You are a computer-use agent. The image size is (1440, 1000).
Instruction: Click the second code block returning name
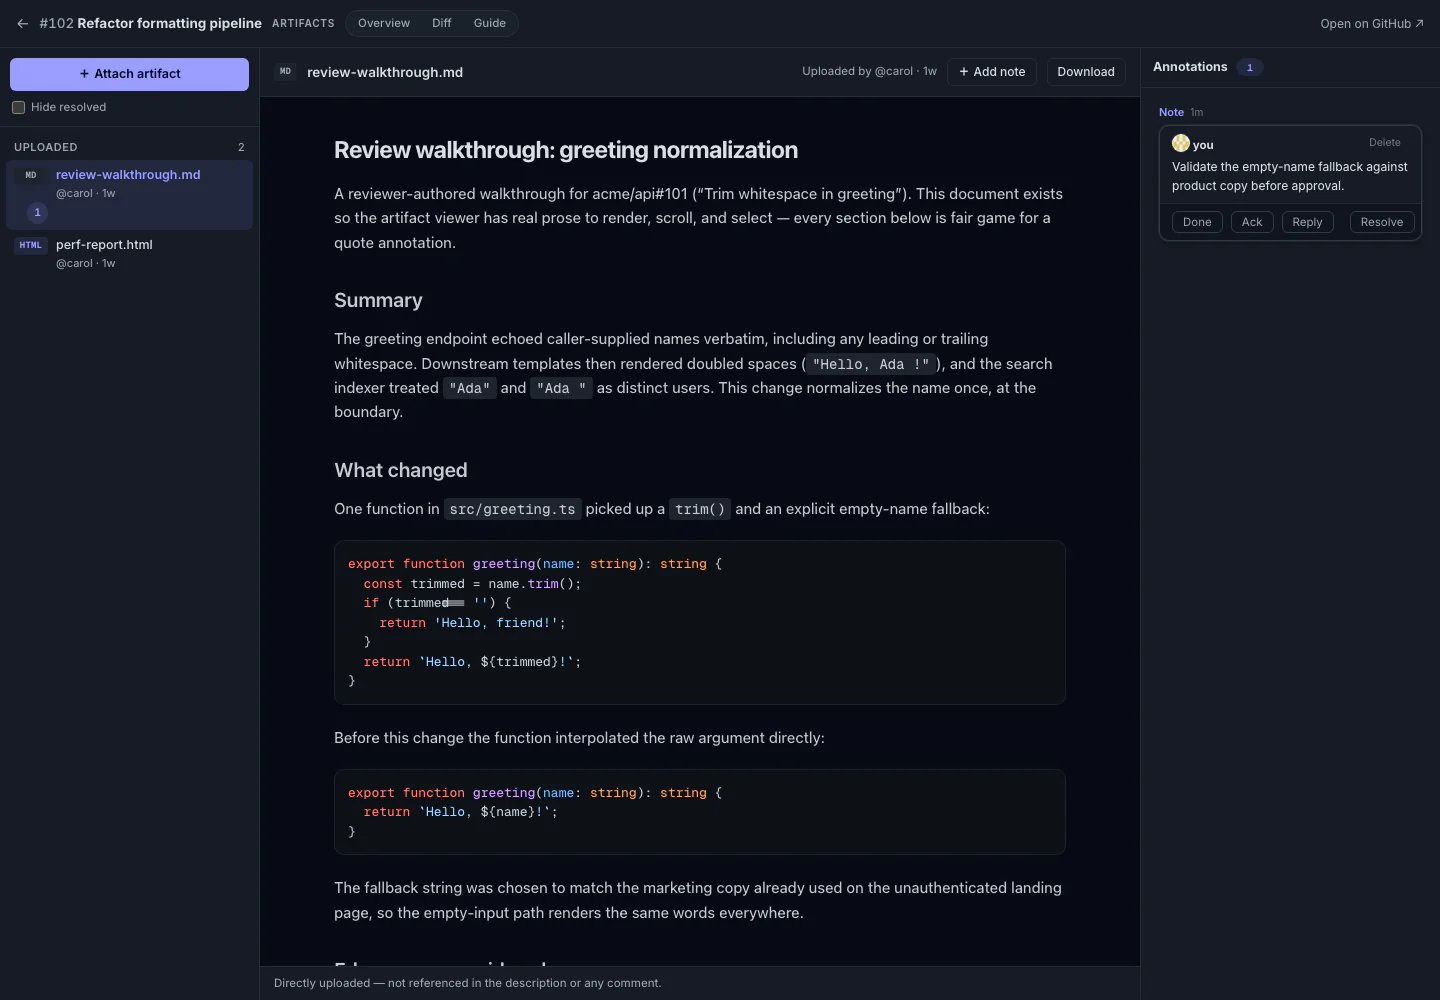[699, 812]
